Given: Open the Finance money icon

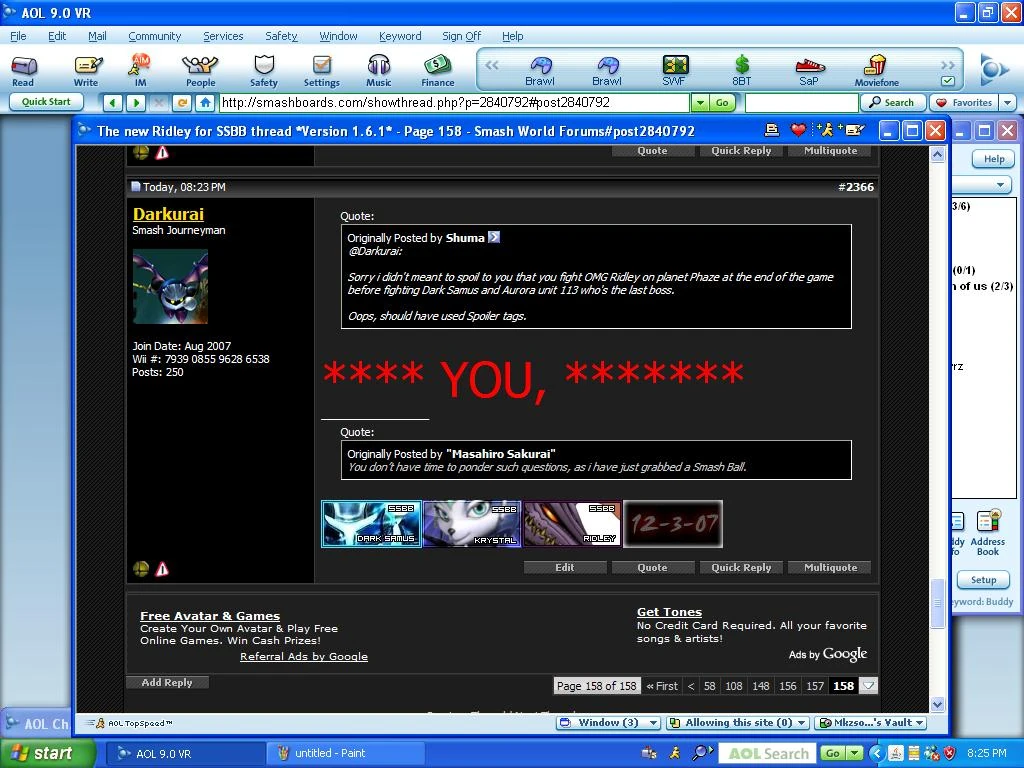Looking at the screenshot, I should (438, 71).
